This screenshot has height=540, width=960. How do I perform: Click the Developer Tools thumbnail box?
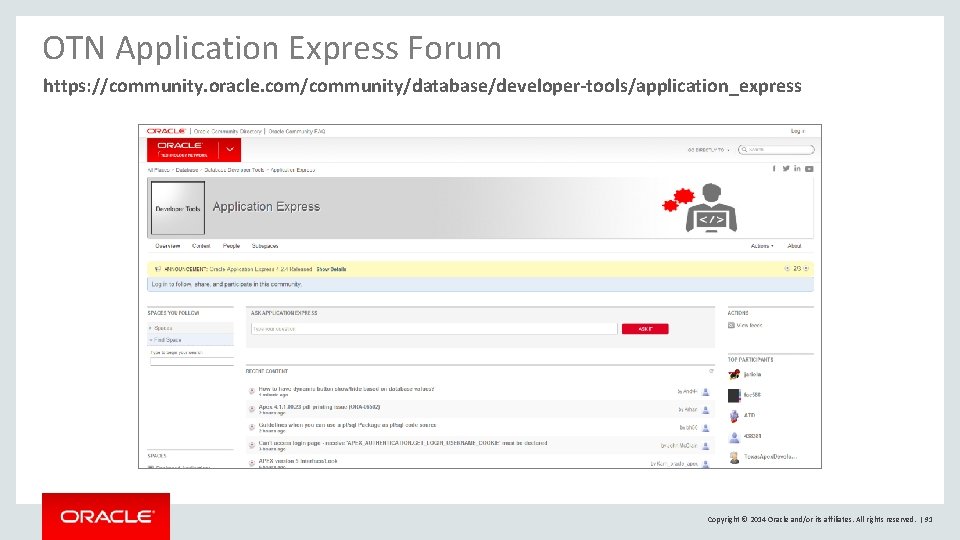coord(178,208)
